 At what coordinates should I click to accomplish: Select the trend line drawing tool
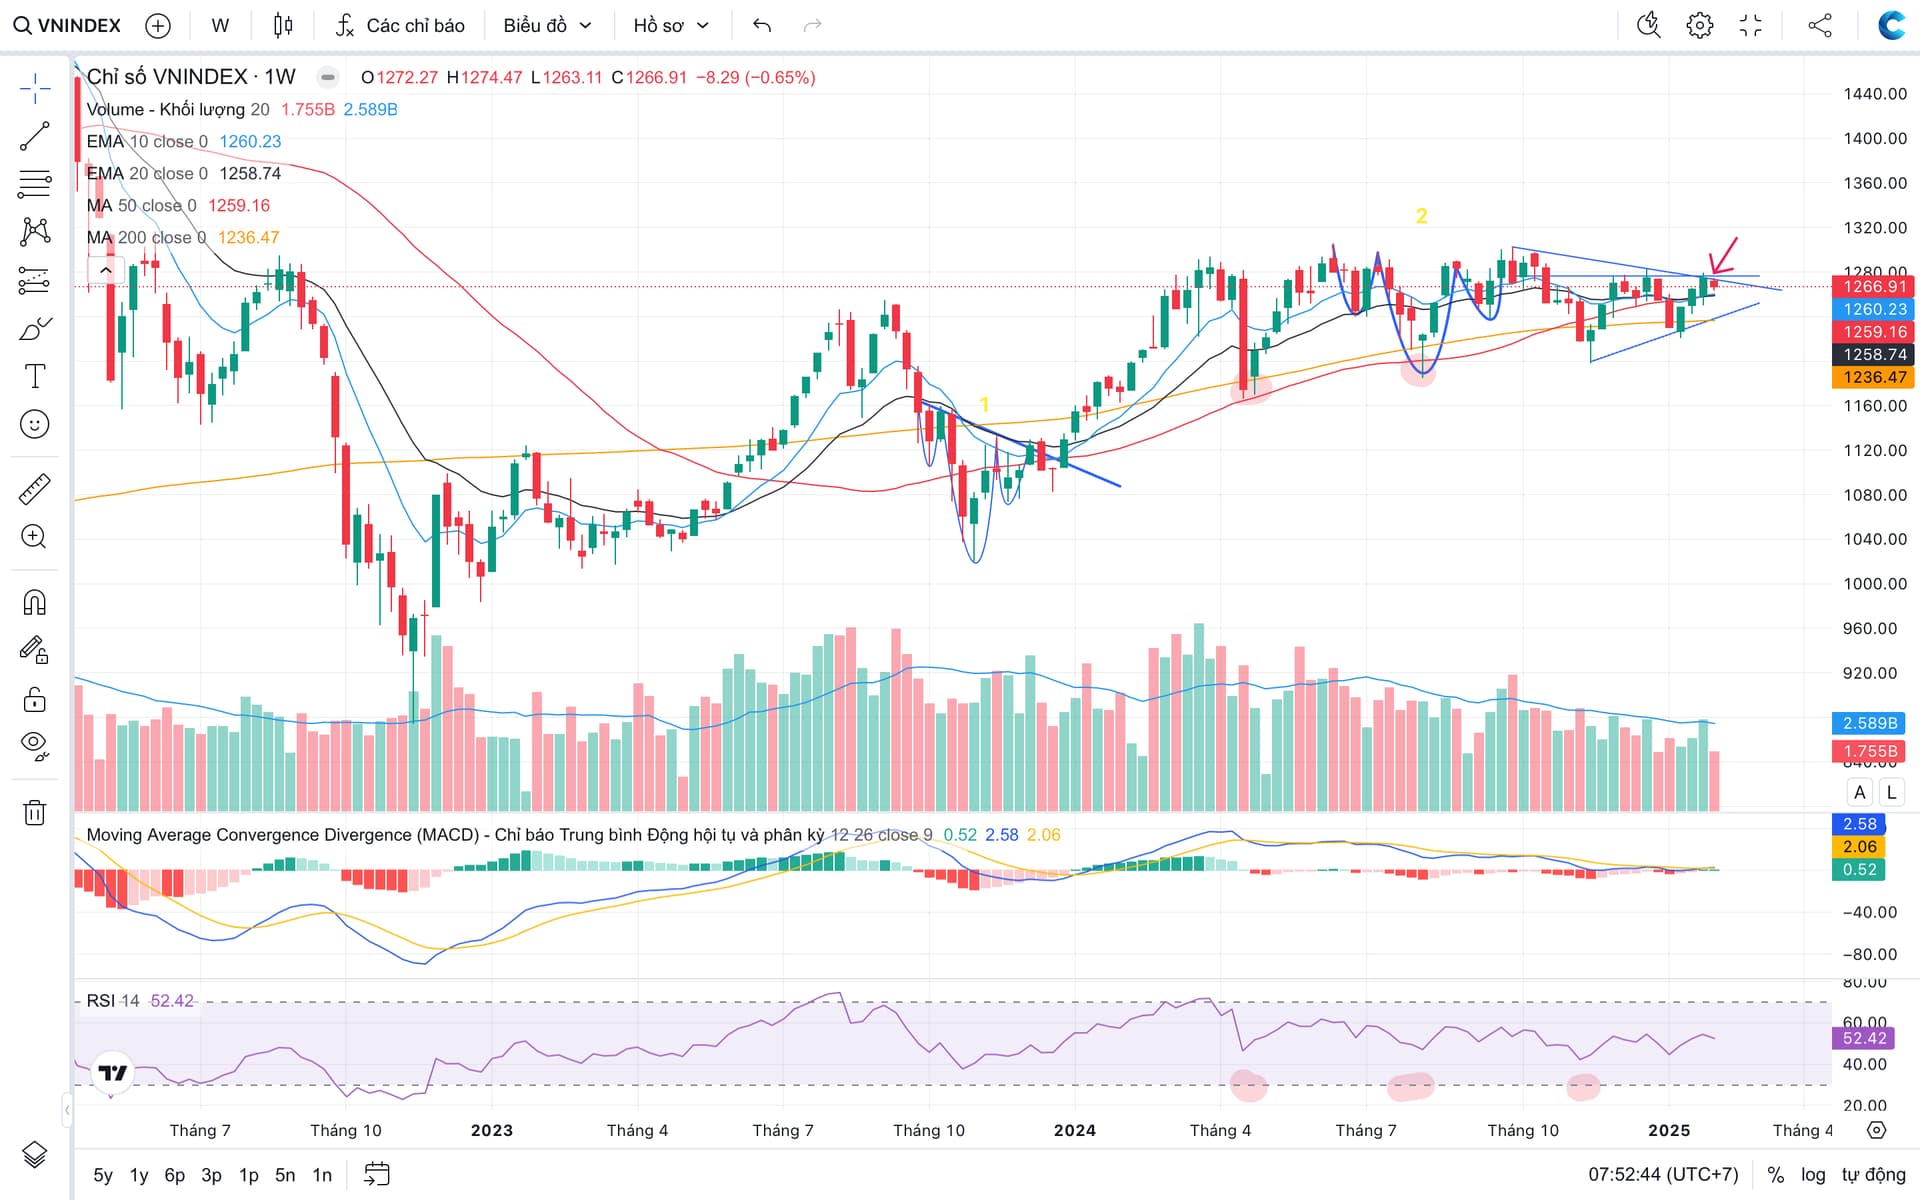[35, 136]
